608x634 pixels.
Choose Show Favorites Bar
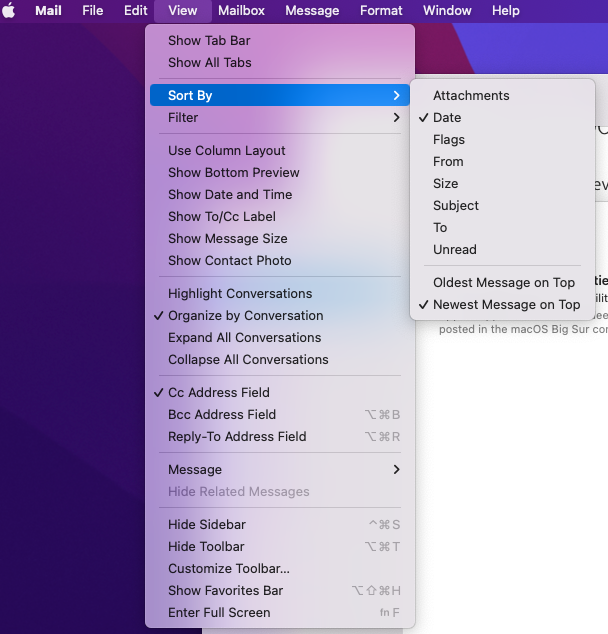pos(280,591)
